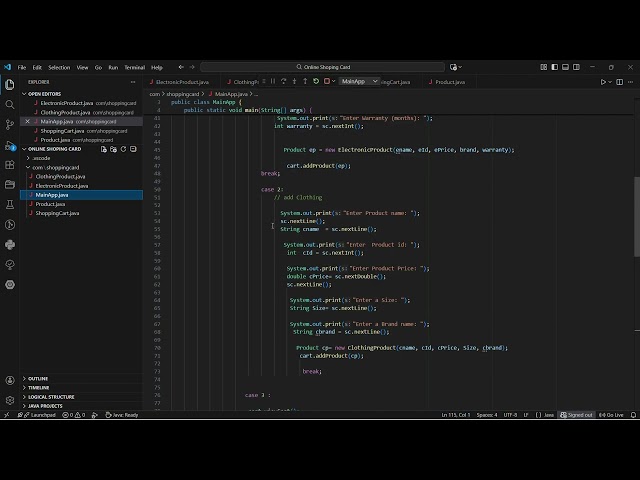The image size is (640, 480).
Task: Open the Source Control view
Action: coord(10,124)
